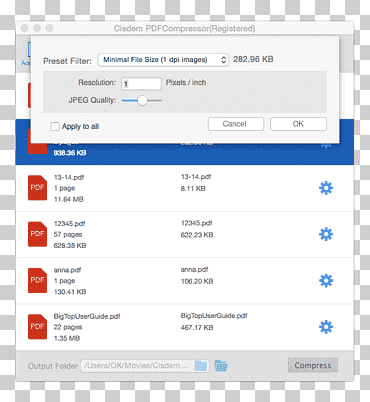This screenshot has width=370, height=402.
Task: Click the 1.35 MB file size
Action: click(x=67, y=338)
